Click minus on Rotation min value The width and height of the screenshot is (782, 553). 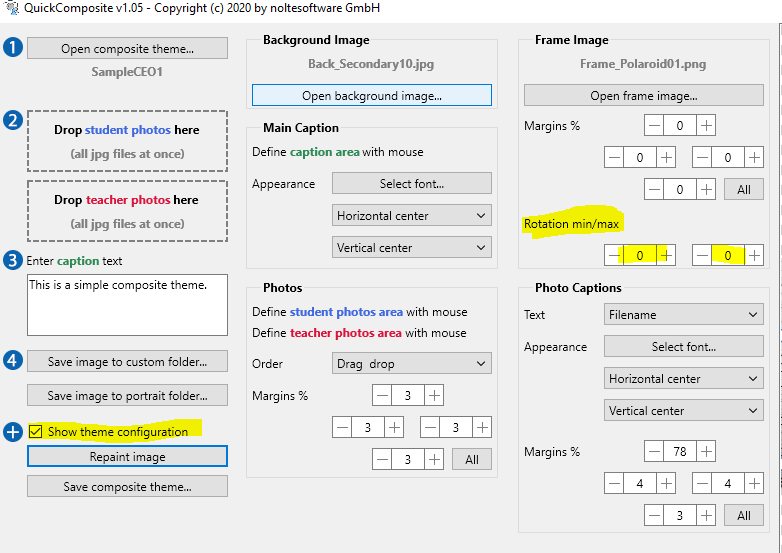click(614, 255)
